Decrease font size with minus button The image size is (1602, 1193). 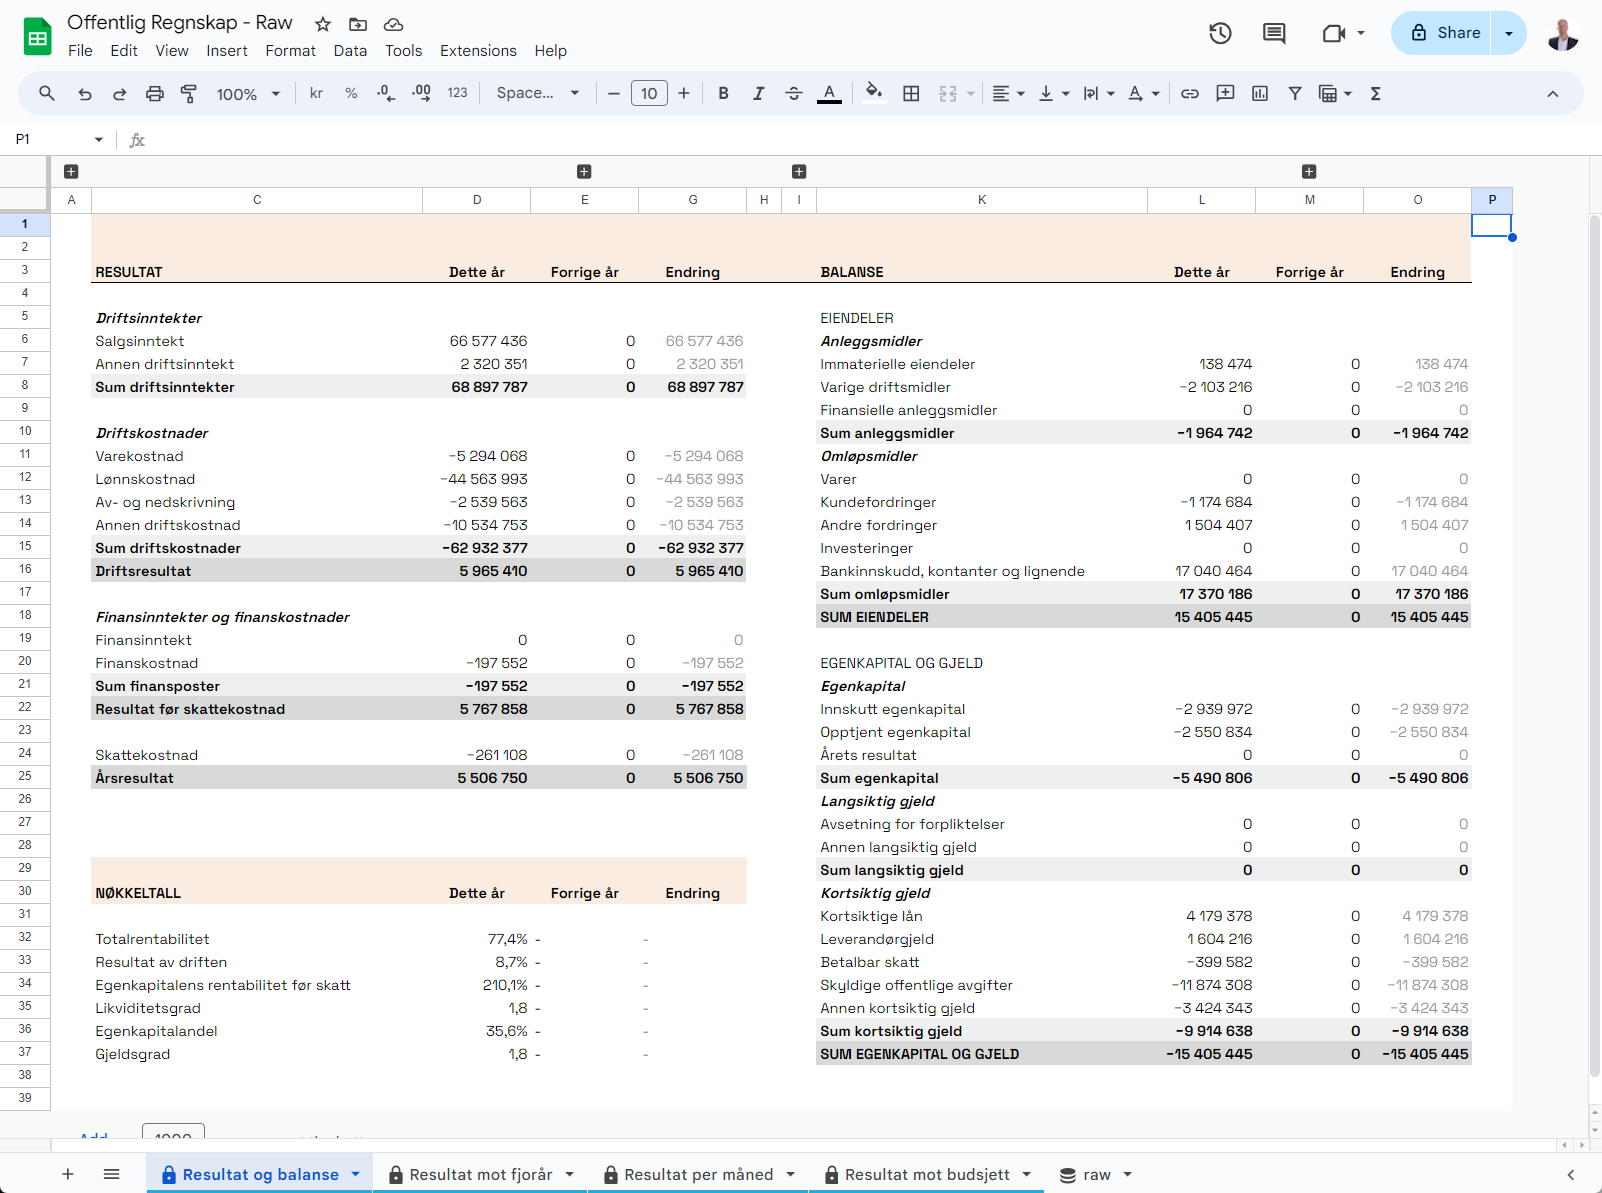[614, 93]
